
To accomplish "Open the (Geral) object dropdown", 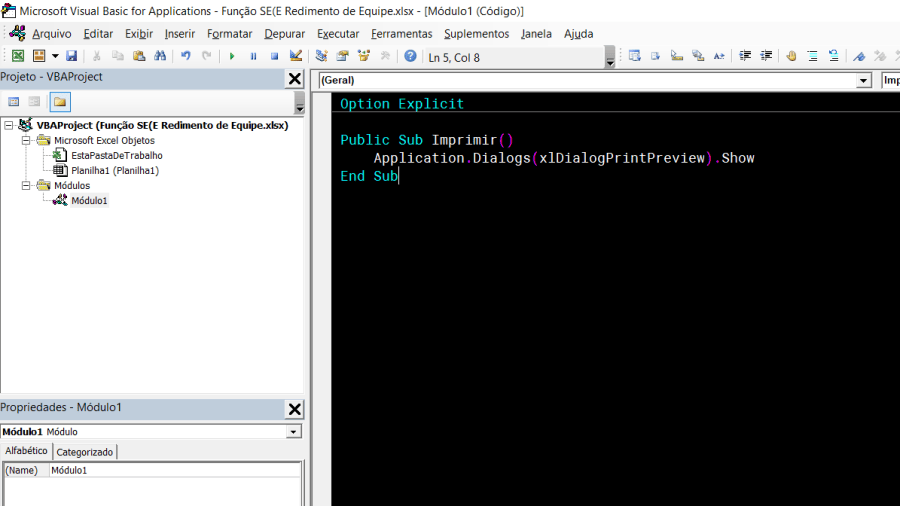I will (x=863, y=80).
